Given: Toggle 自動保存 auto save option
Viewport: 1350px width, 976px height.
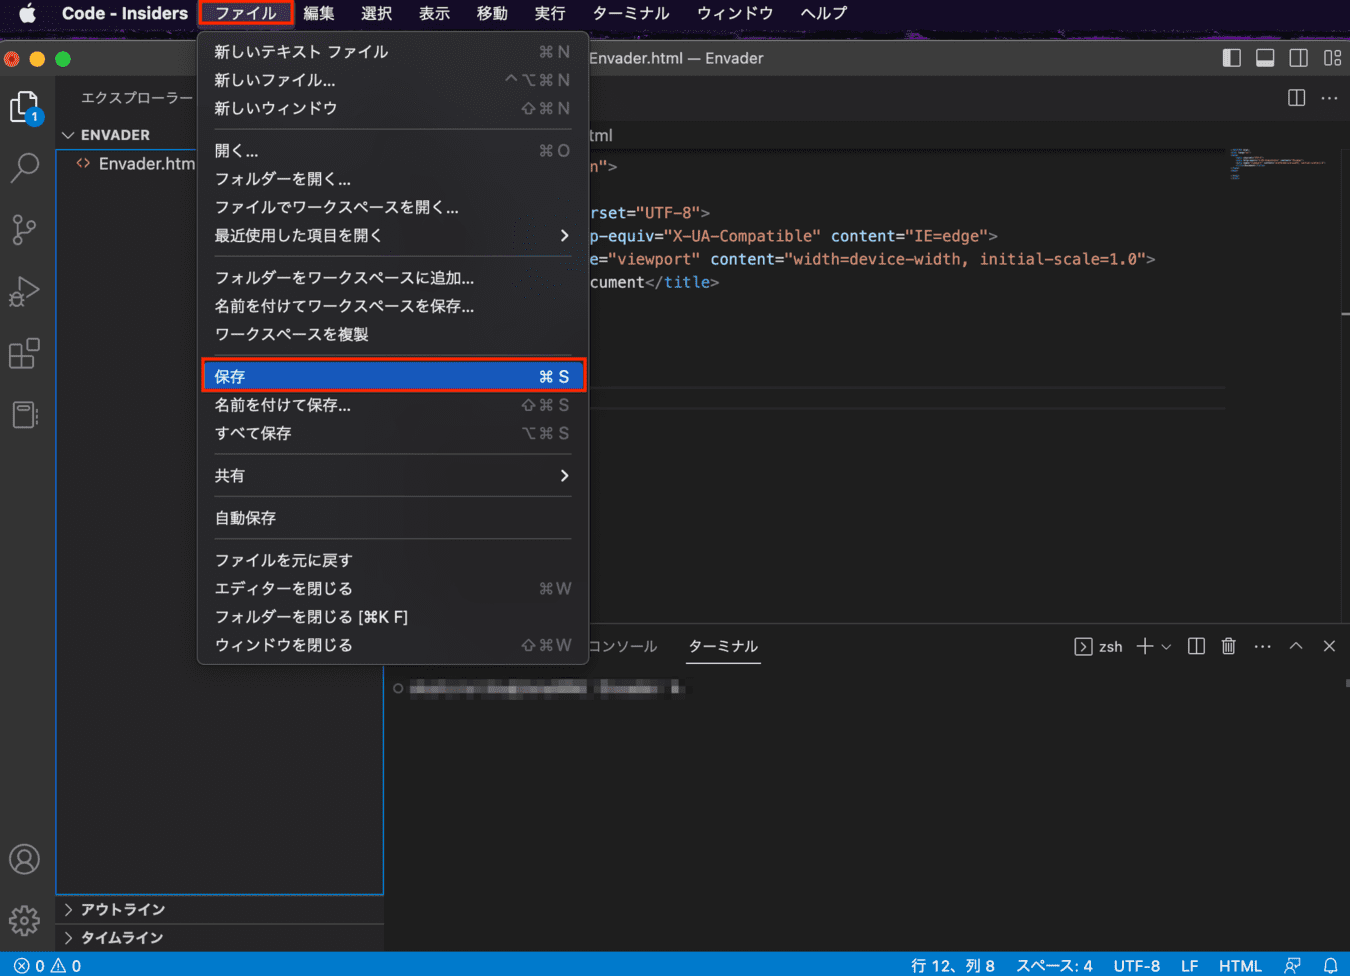Looking at the screenshot, I should [x=246, y=518].
